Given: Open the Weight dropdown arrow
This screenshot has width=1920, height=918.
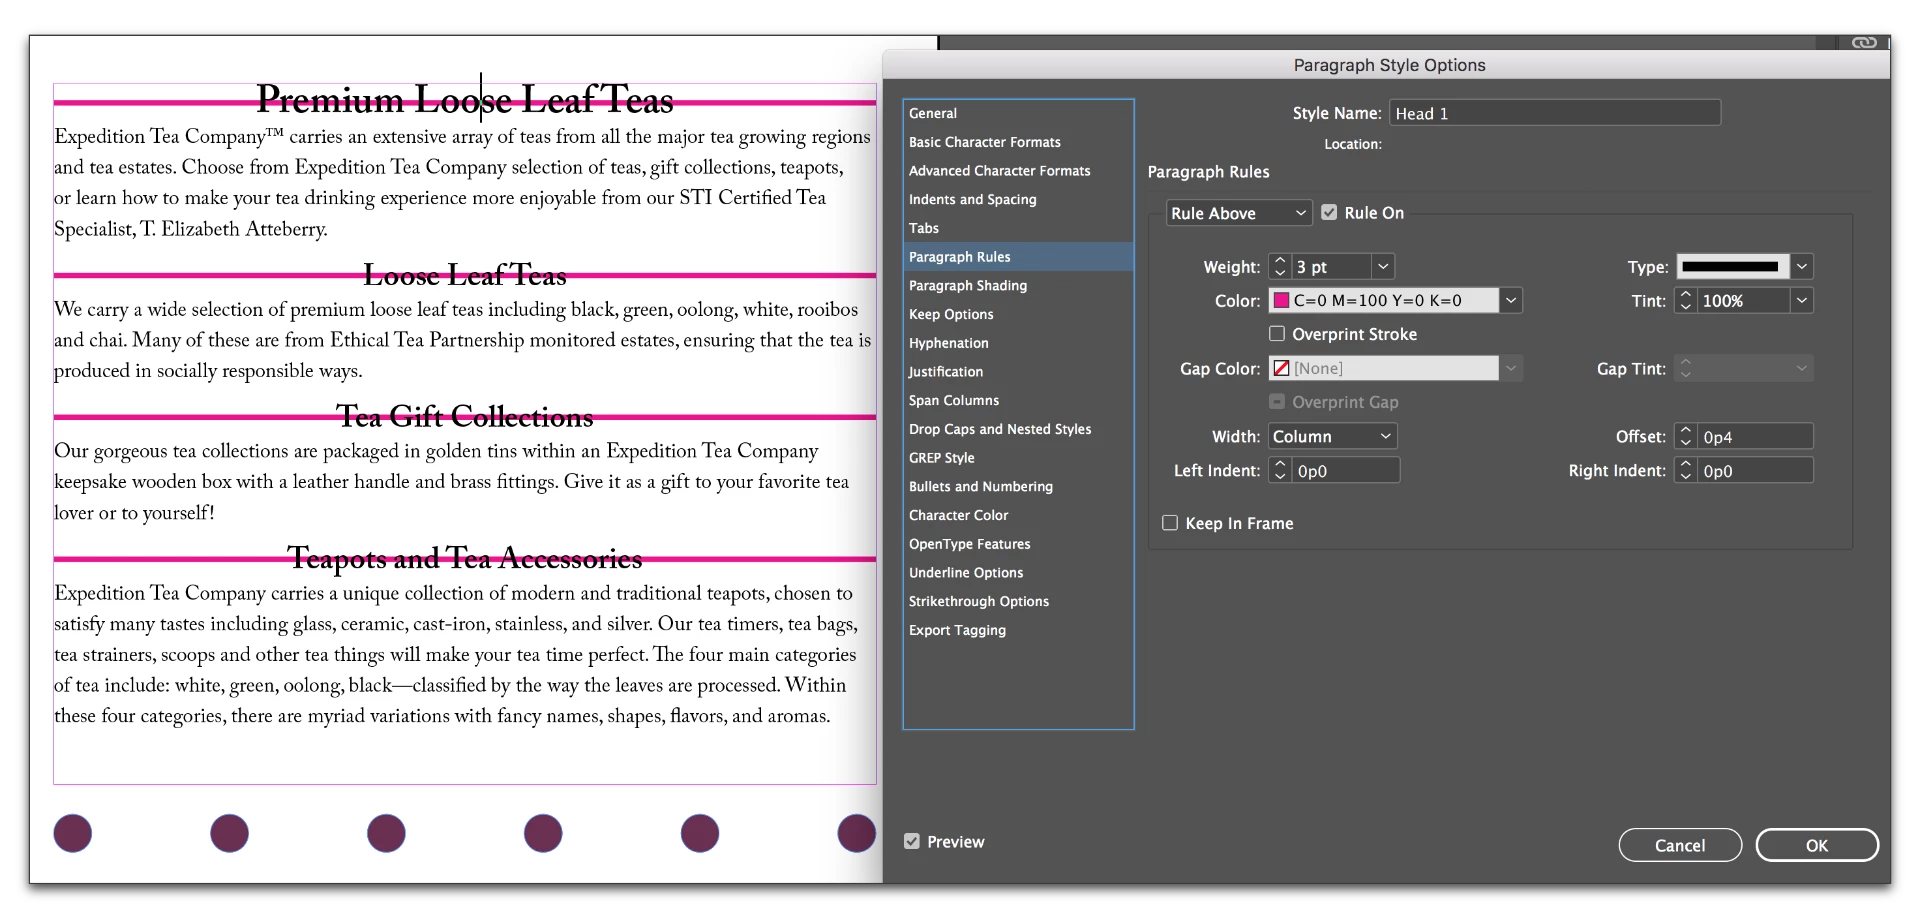Looking at the screenshot, I should tap(1383, 266).
